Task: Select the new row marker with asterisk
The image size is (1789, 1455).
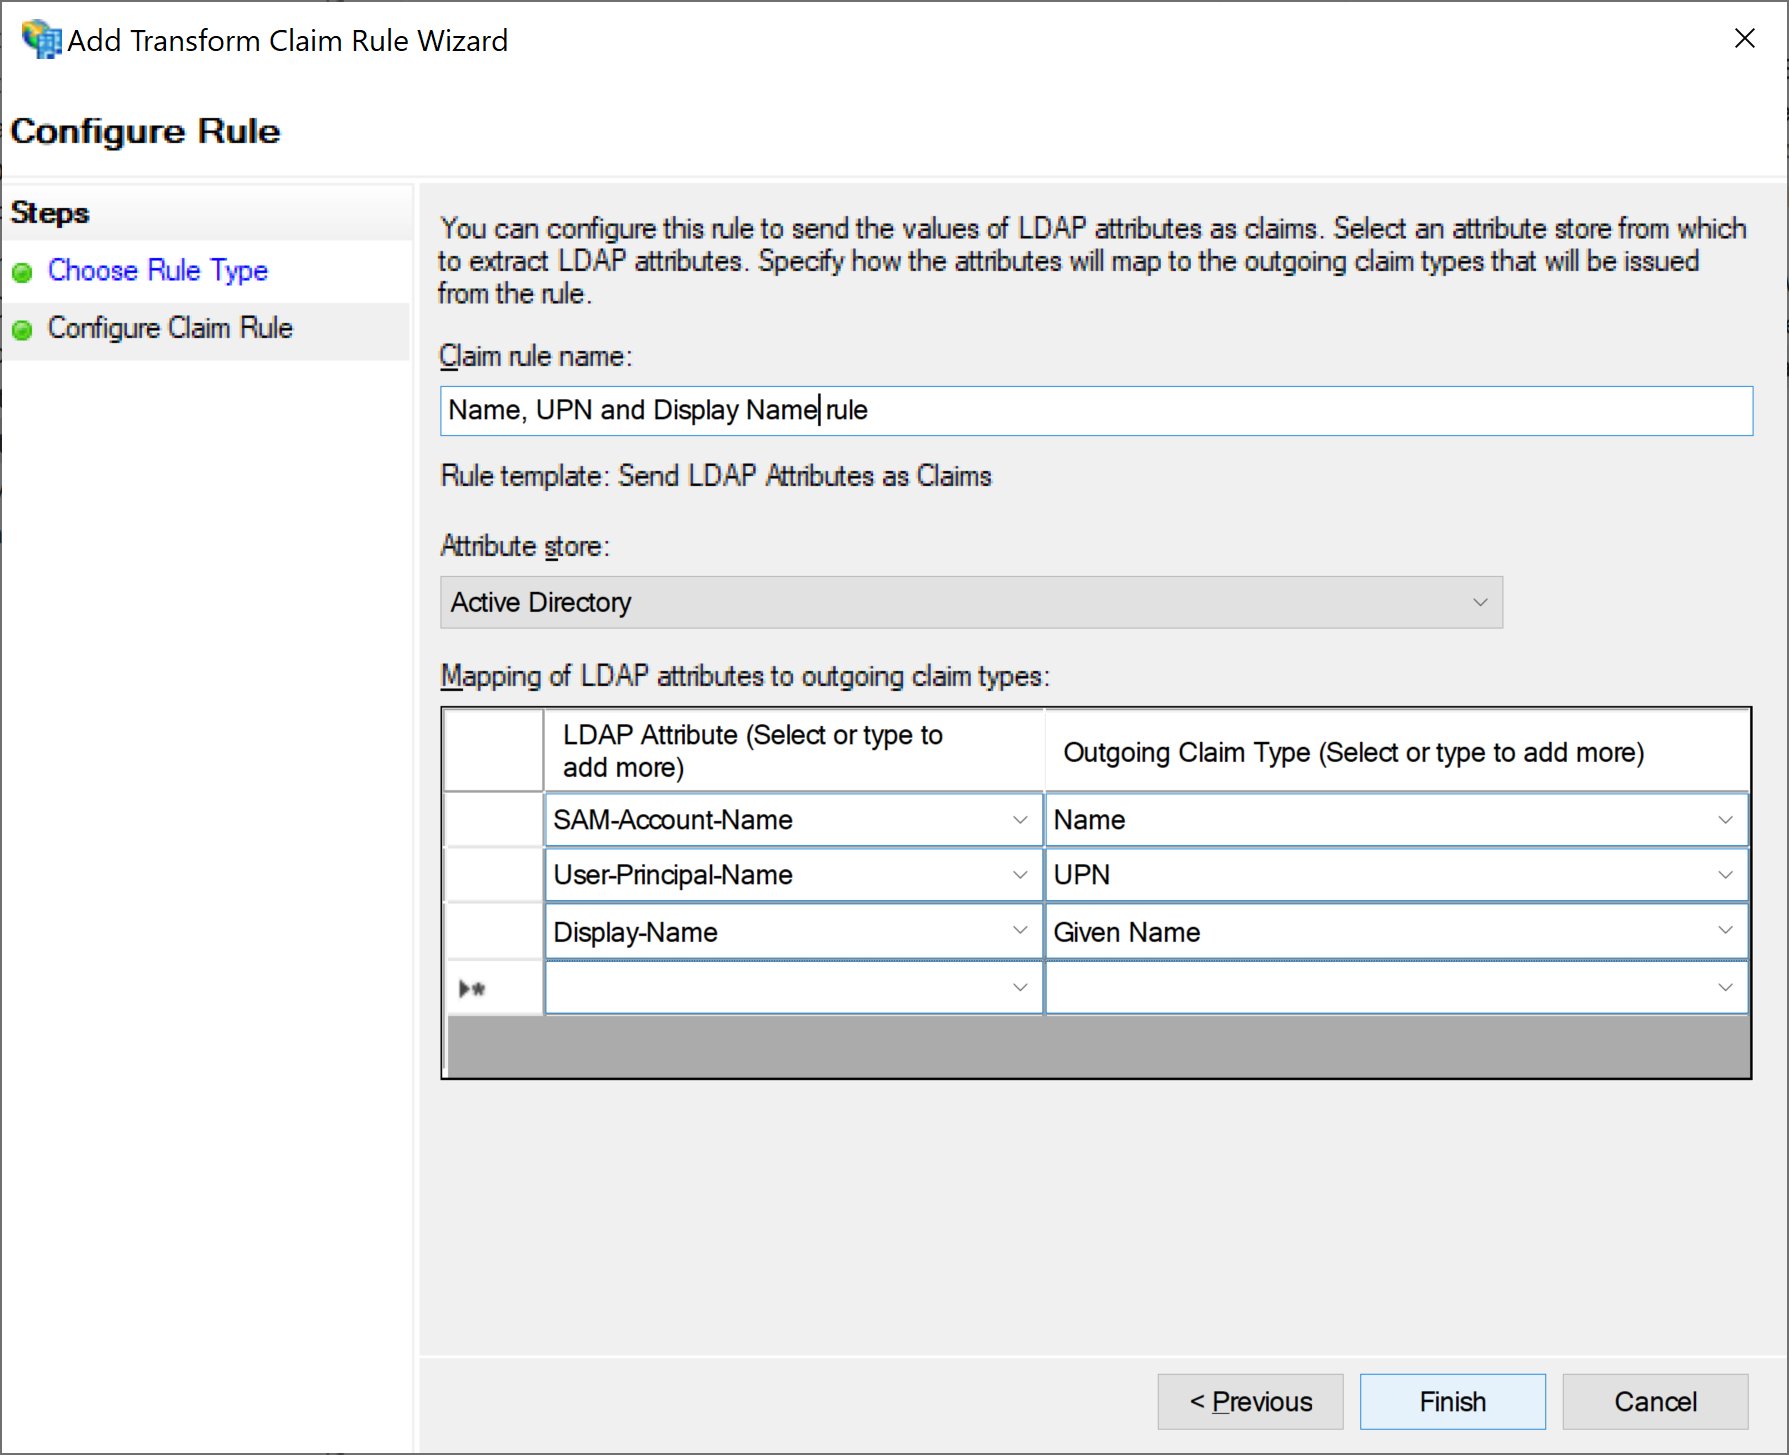Action: tap(494, 988)
